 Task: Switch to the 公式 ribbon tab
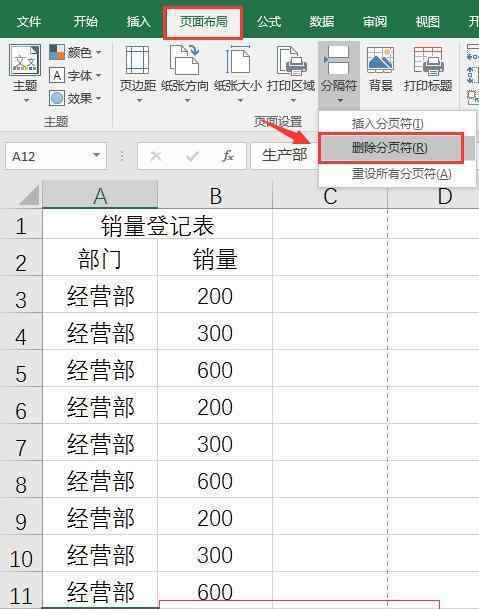point(268,22)
